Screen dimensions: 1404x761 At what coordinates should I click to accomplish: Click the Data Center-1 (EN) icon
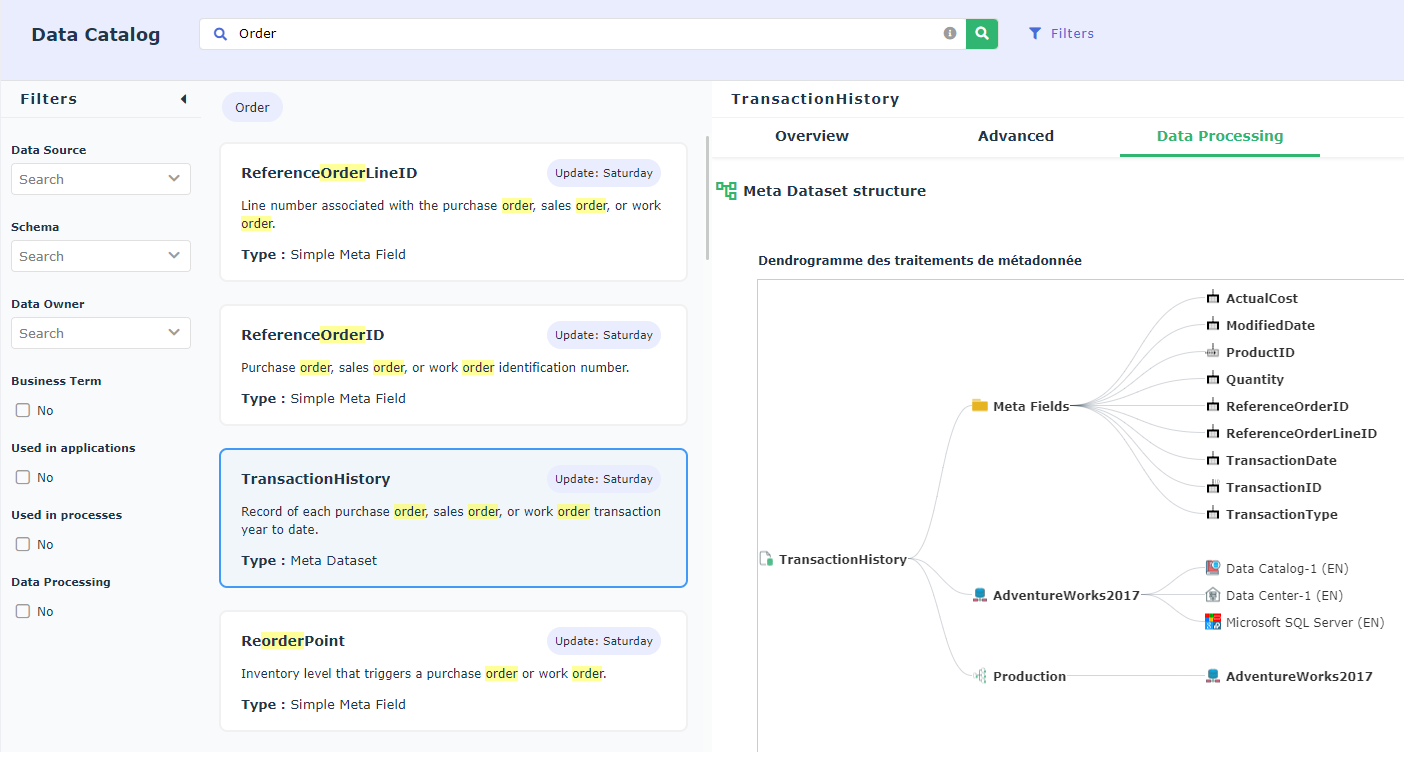[1213, 595]
